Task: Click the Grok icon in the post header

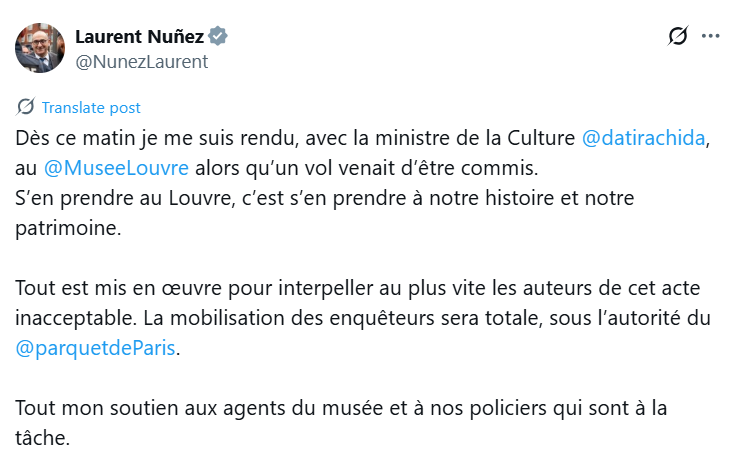Action: (x=678, y=37)
